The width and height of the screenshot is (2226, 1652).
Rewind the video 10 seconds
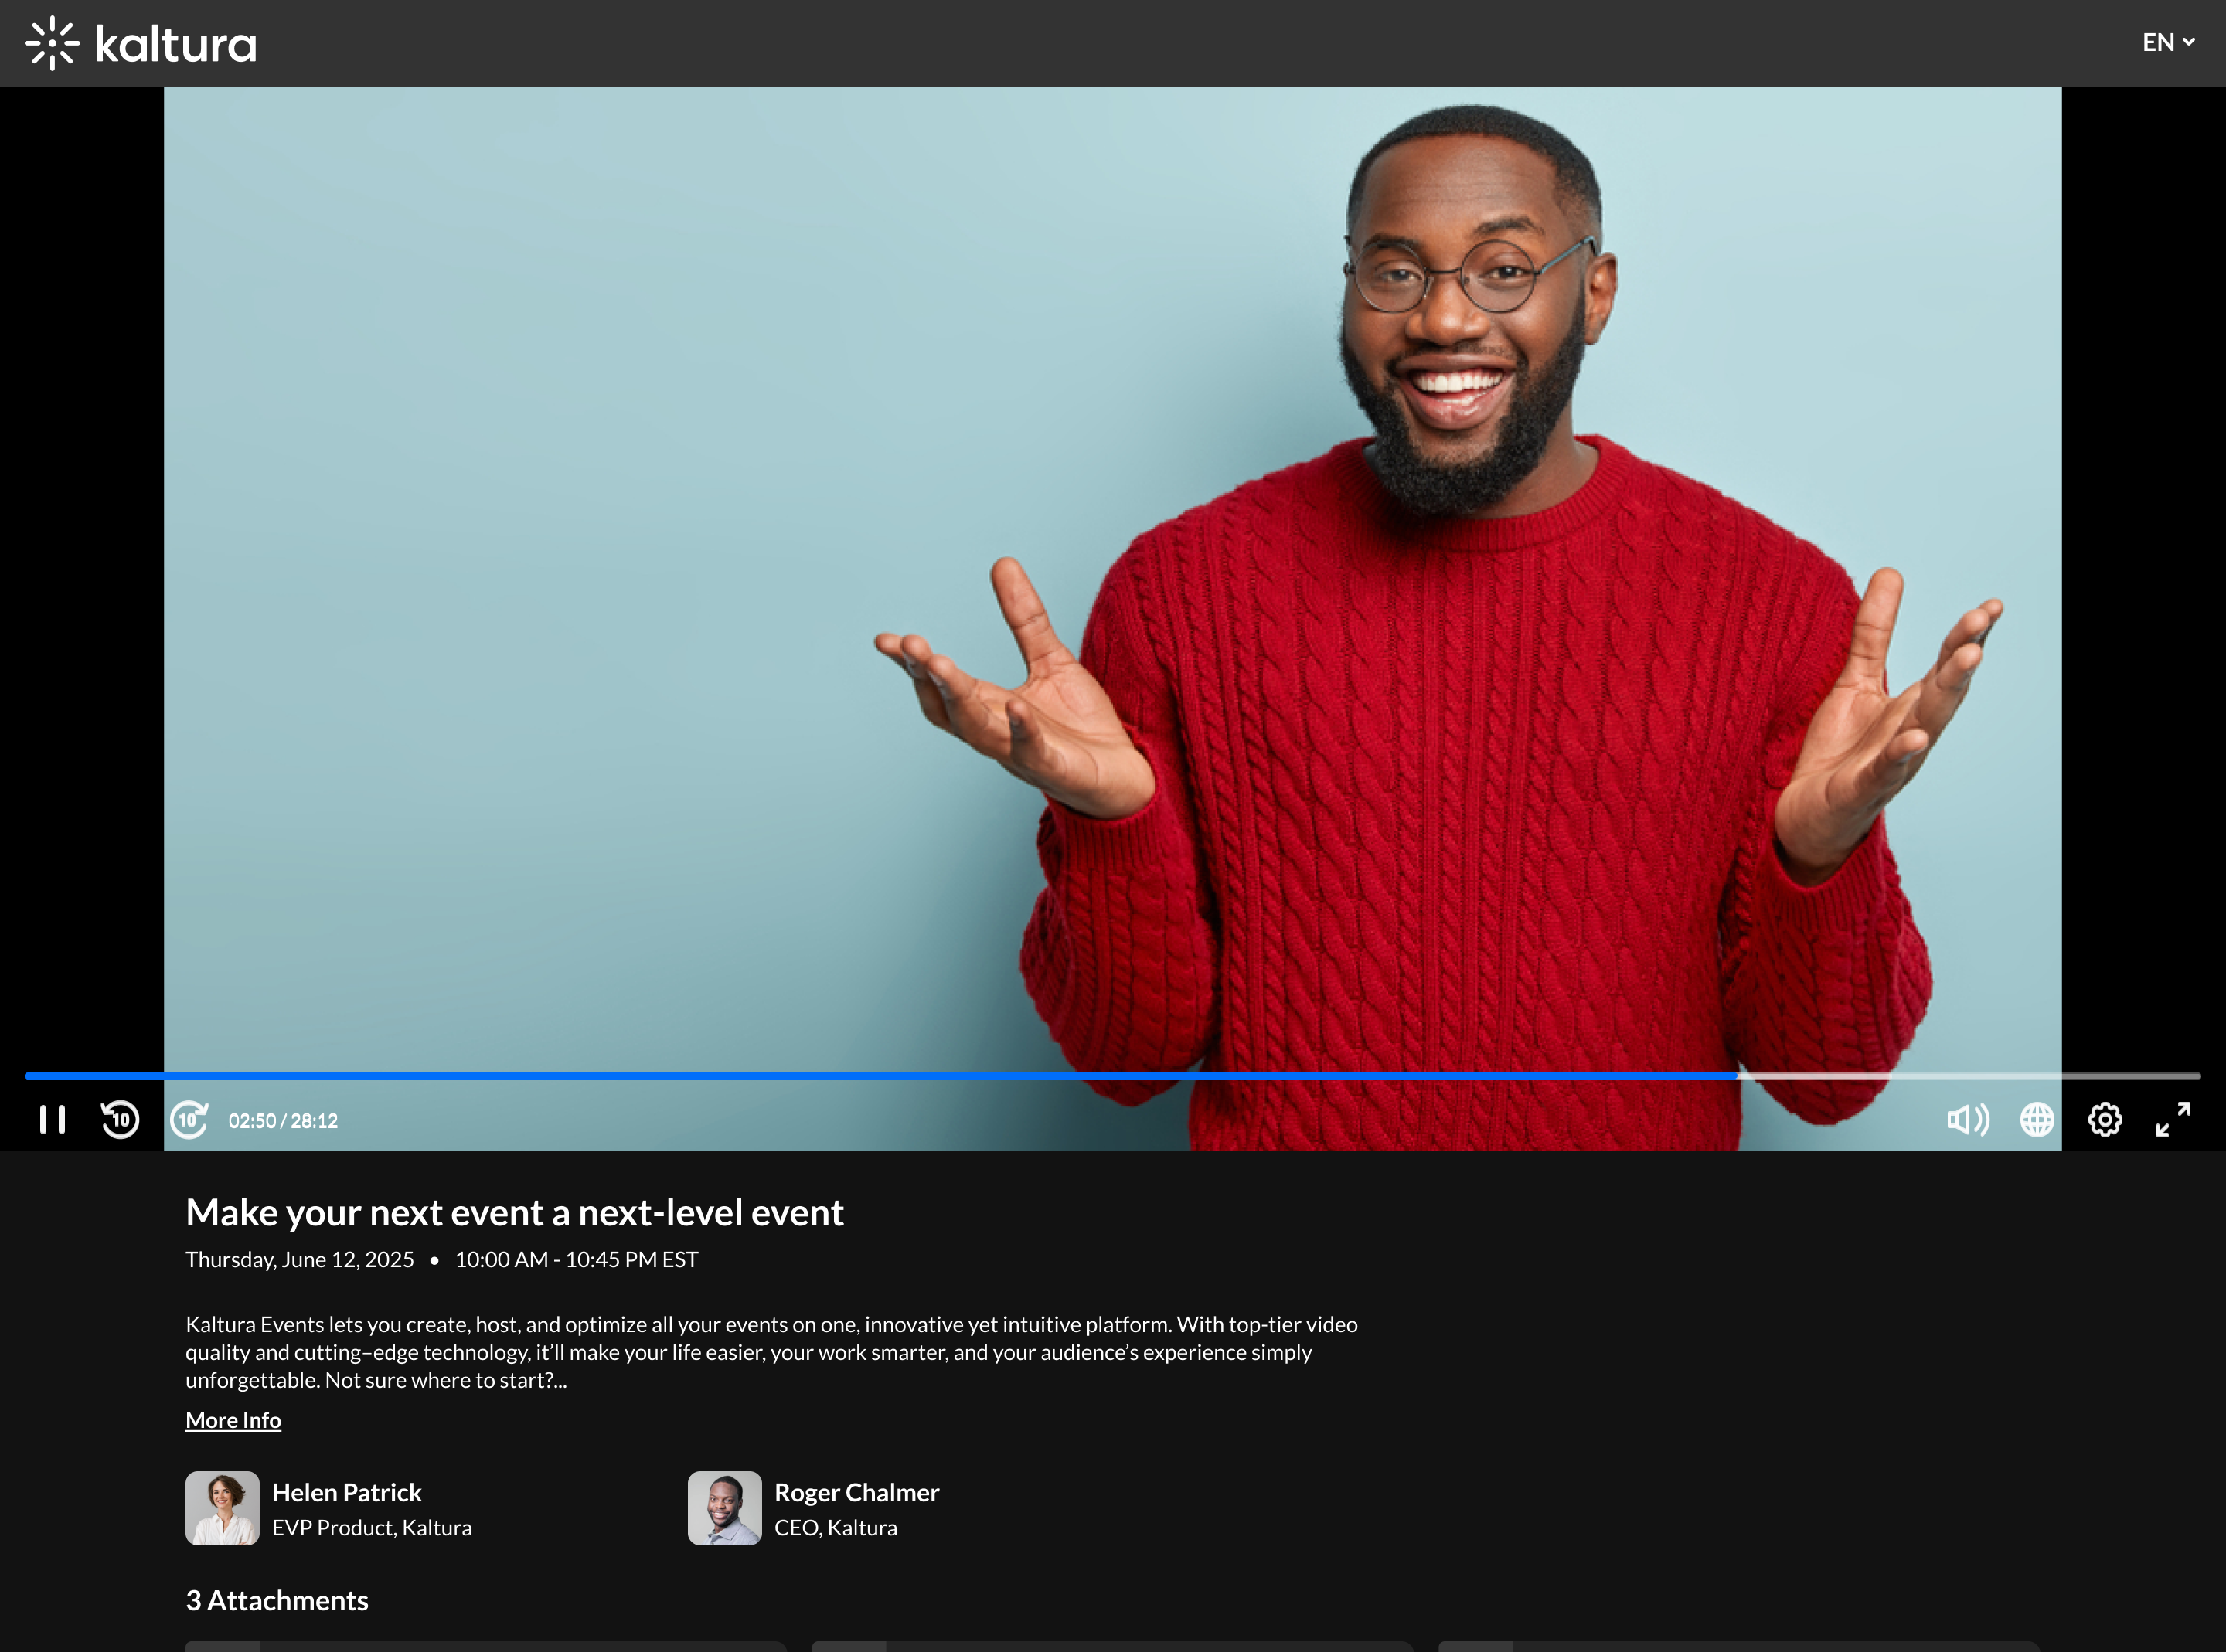point(120,1119)
